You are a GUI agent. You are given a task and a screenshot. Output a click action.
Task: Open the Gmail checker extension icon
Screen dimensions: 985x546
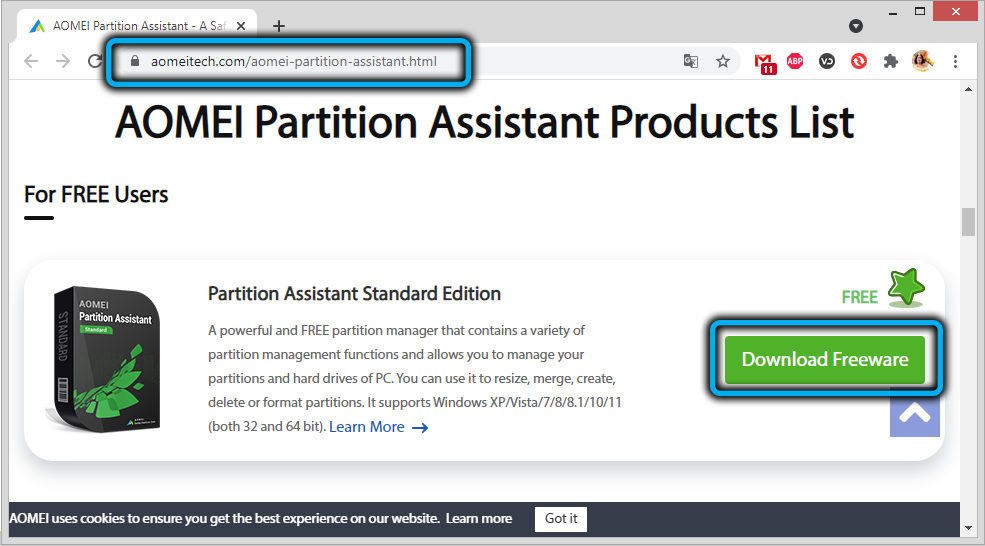765,62
